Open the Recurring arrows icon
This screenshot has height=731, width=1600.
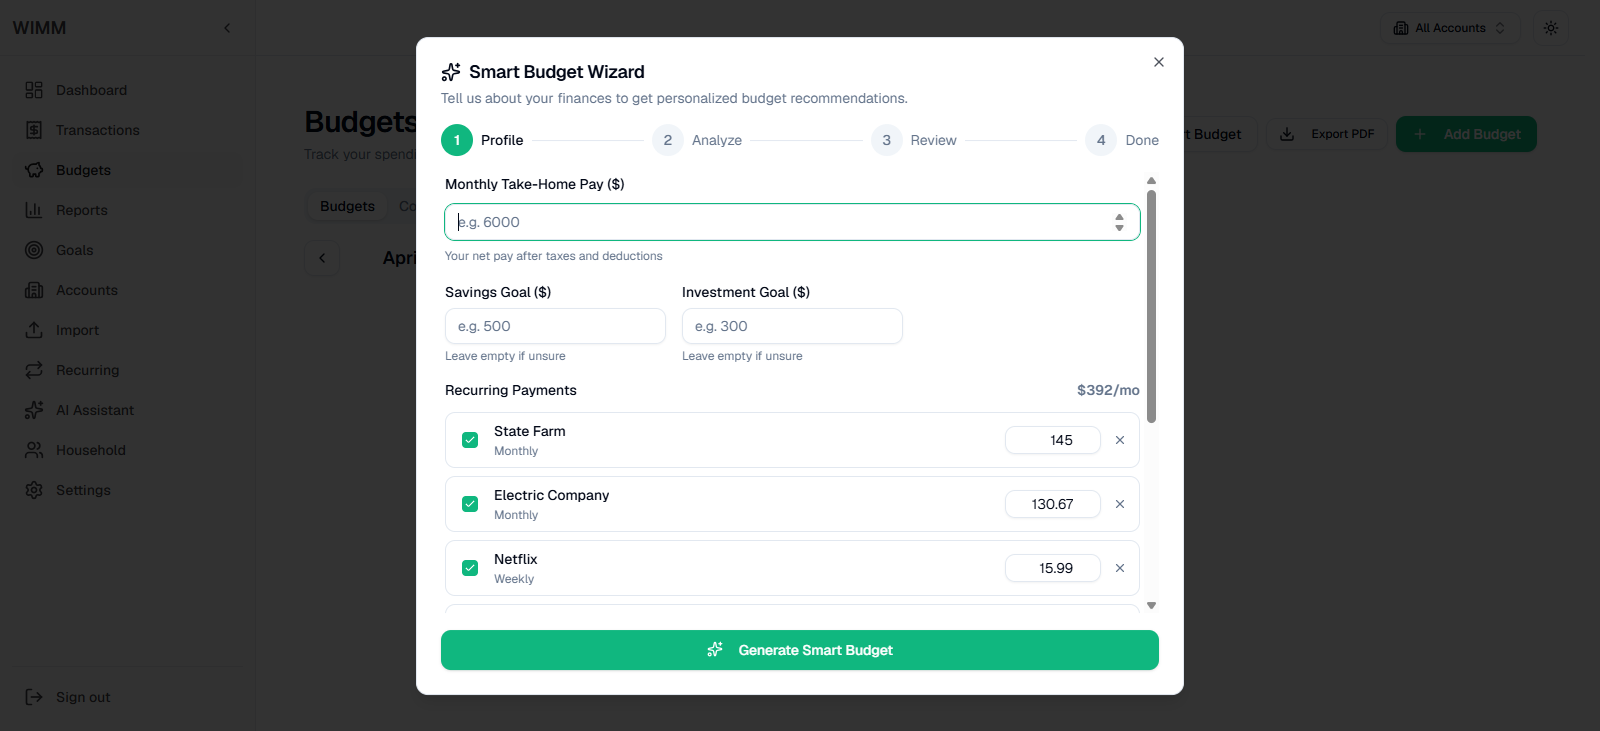point(34,370)
